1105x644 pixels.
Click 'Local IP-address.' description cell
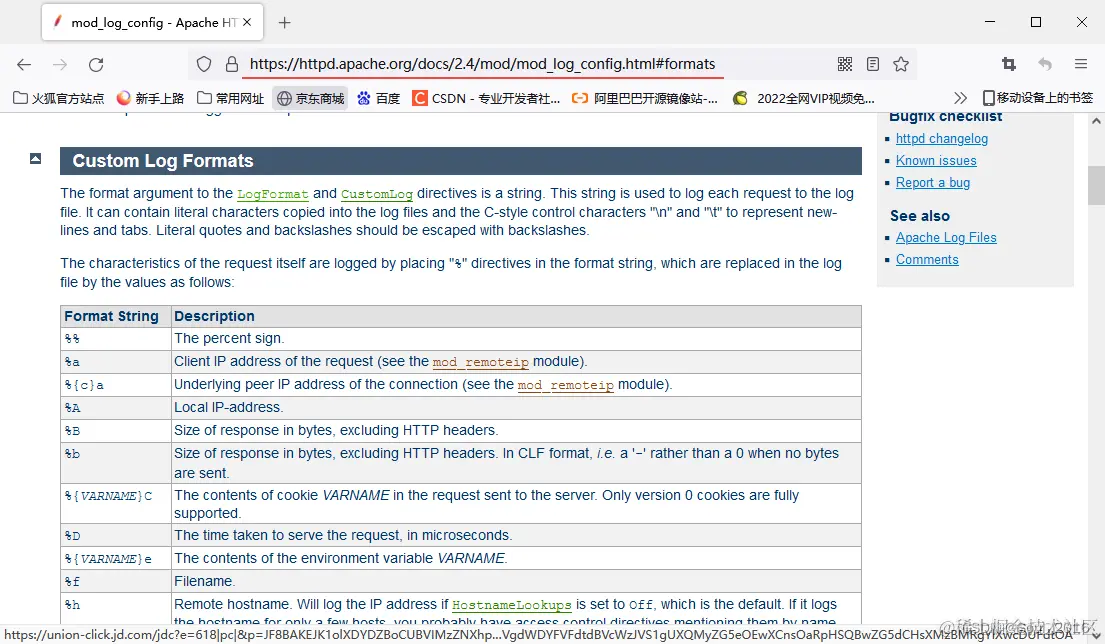click(517, 408)
